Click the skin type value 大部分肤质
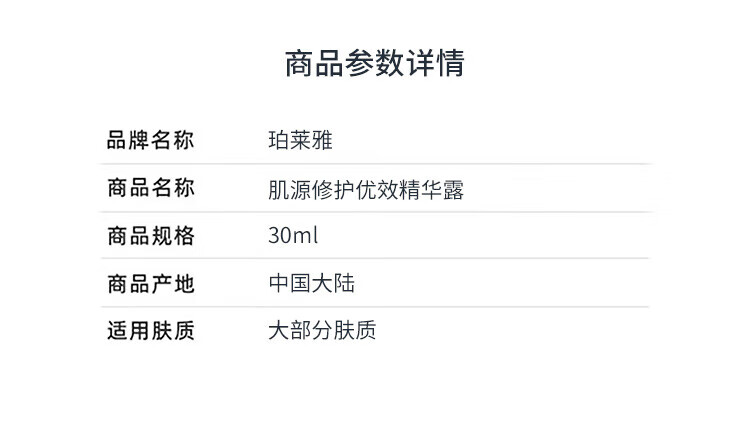 (x=322, y=331)
